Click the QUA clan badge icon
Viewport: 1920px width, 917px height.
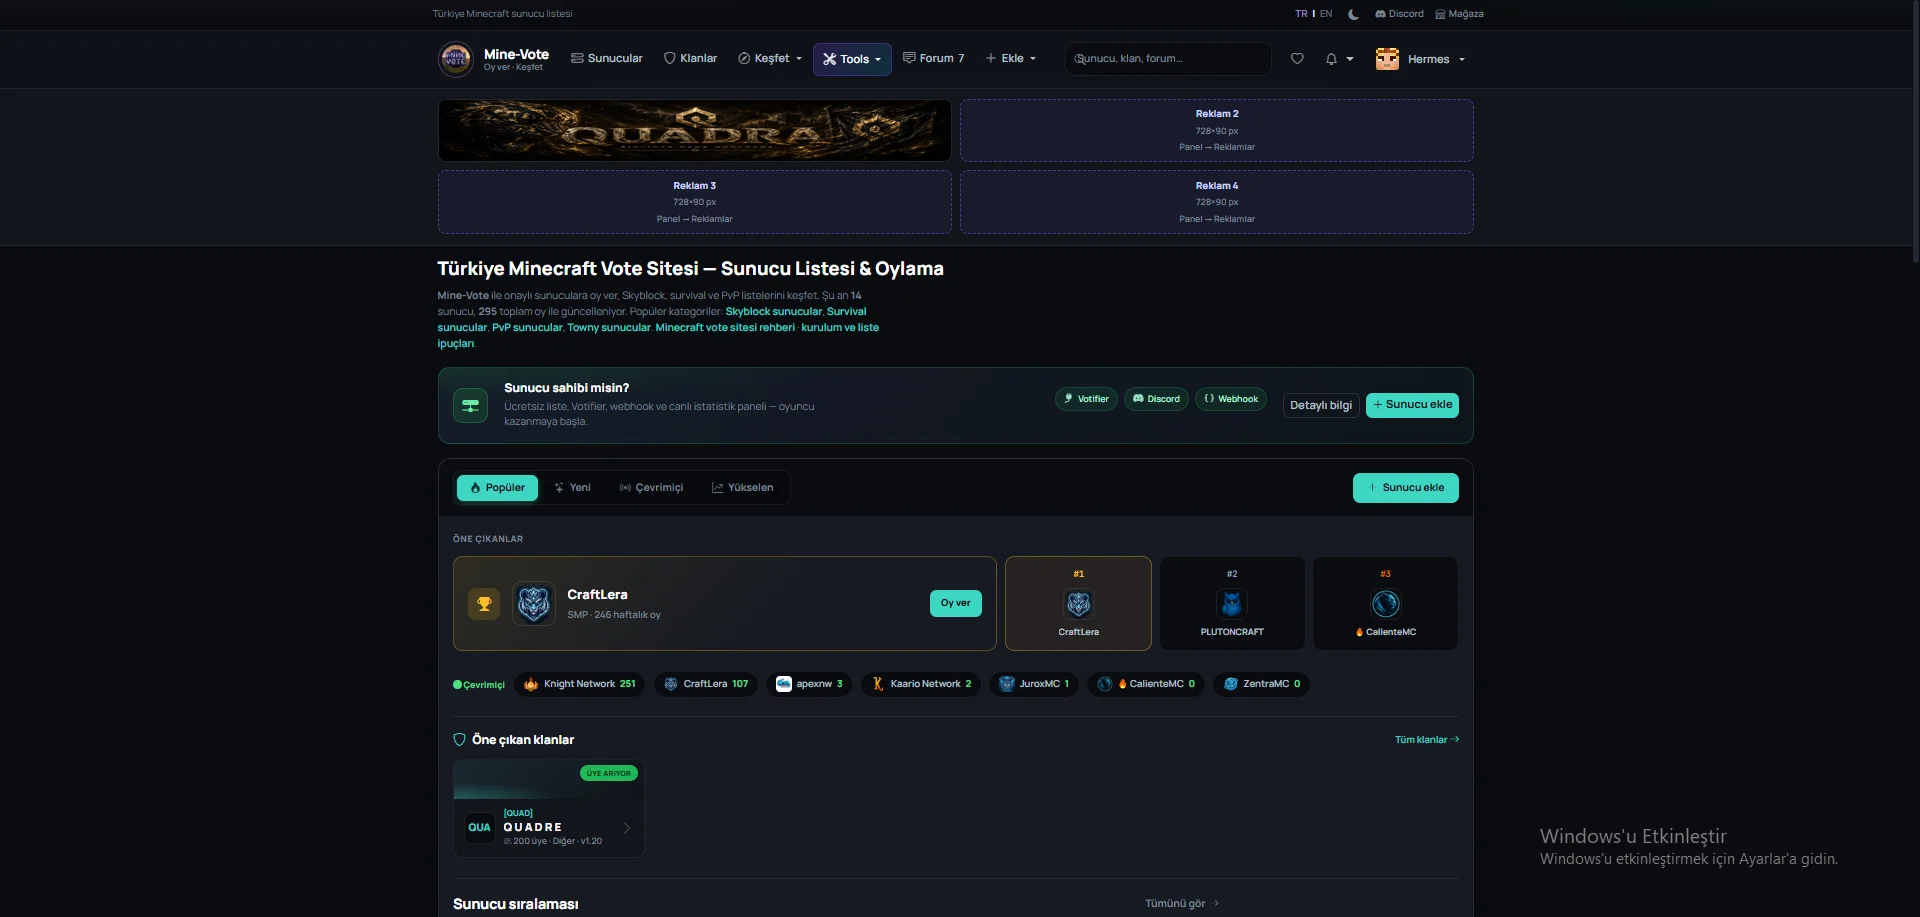point(480,828)
